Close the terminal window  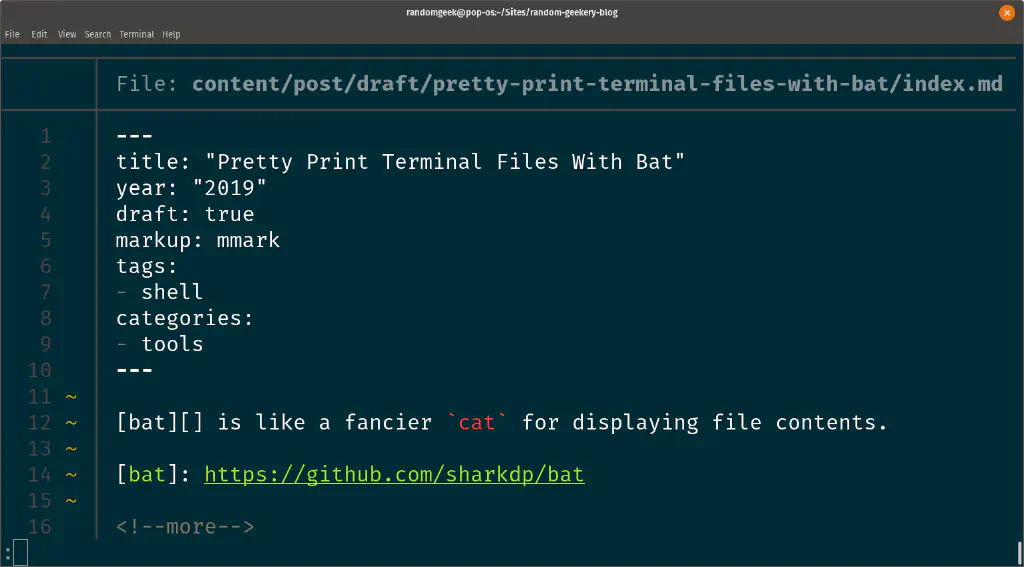point(1007,12)
